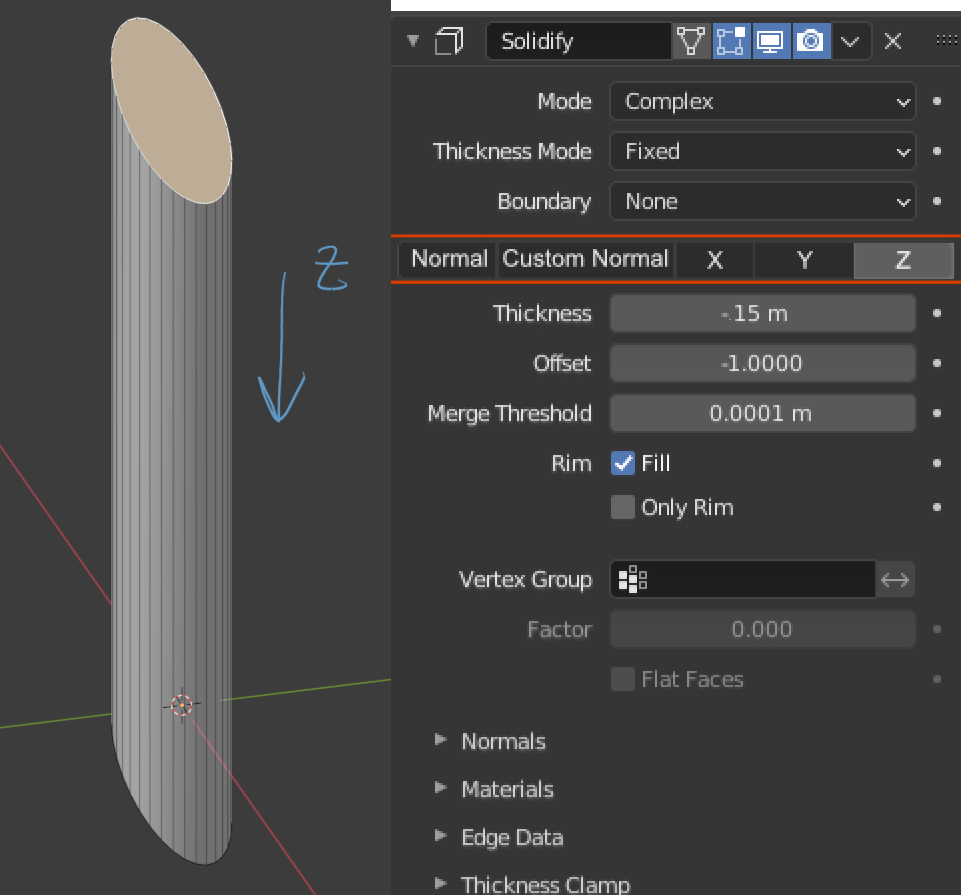Screen dimensions: 961x895
Task: Open the modifier extra options dropdown
Action: coord(851,41)
